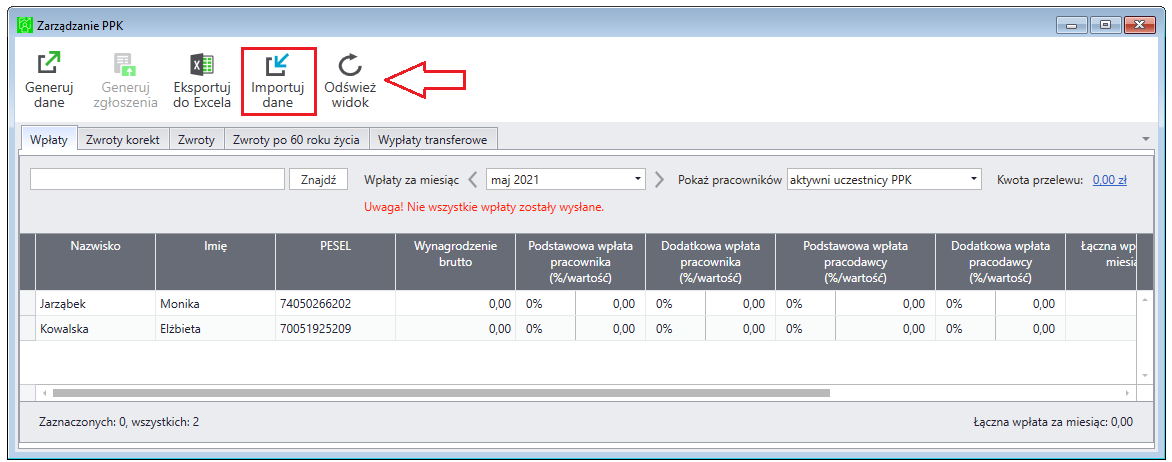Viewport: 1172px width, 462px height.
Task: Select row header of Jarząbek Monika
Action: pos(28,304)
